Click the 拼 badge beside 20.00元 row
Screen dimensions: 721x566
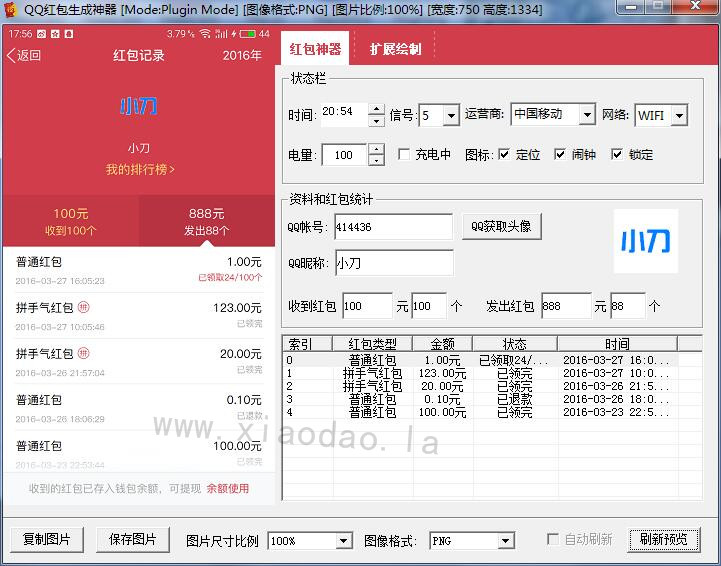pyautogui.click(x=83, y=353)
